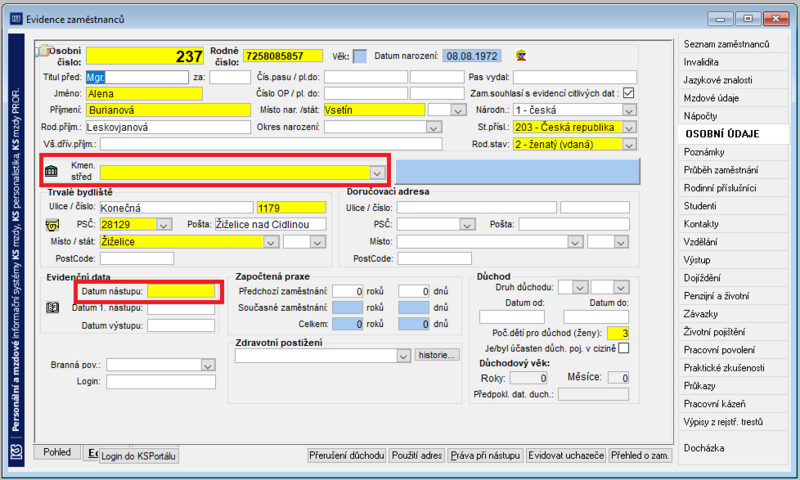Click the Datum nástupu input field

tap(181, 291)
